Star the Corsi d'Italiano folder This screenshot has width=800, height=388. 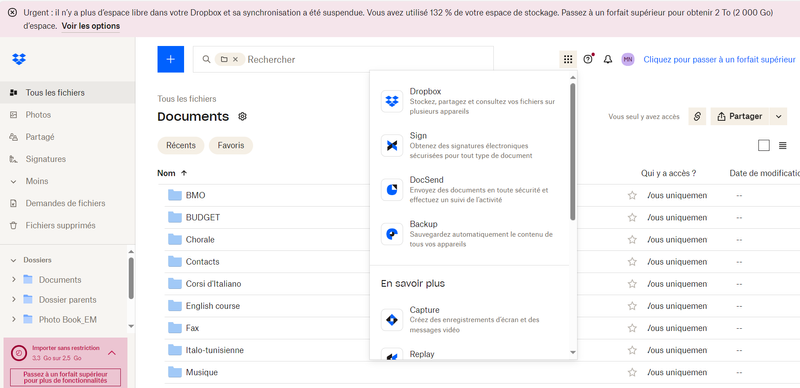pyautogui.click(x=632, y=284)
